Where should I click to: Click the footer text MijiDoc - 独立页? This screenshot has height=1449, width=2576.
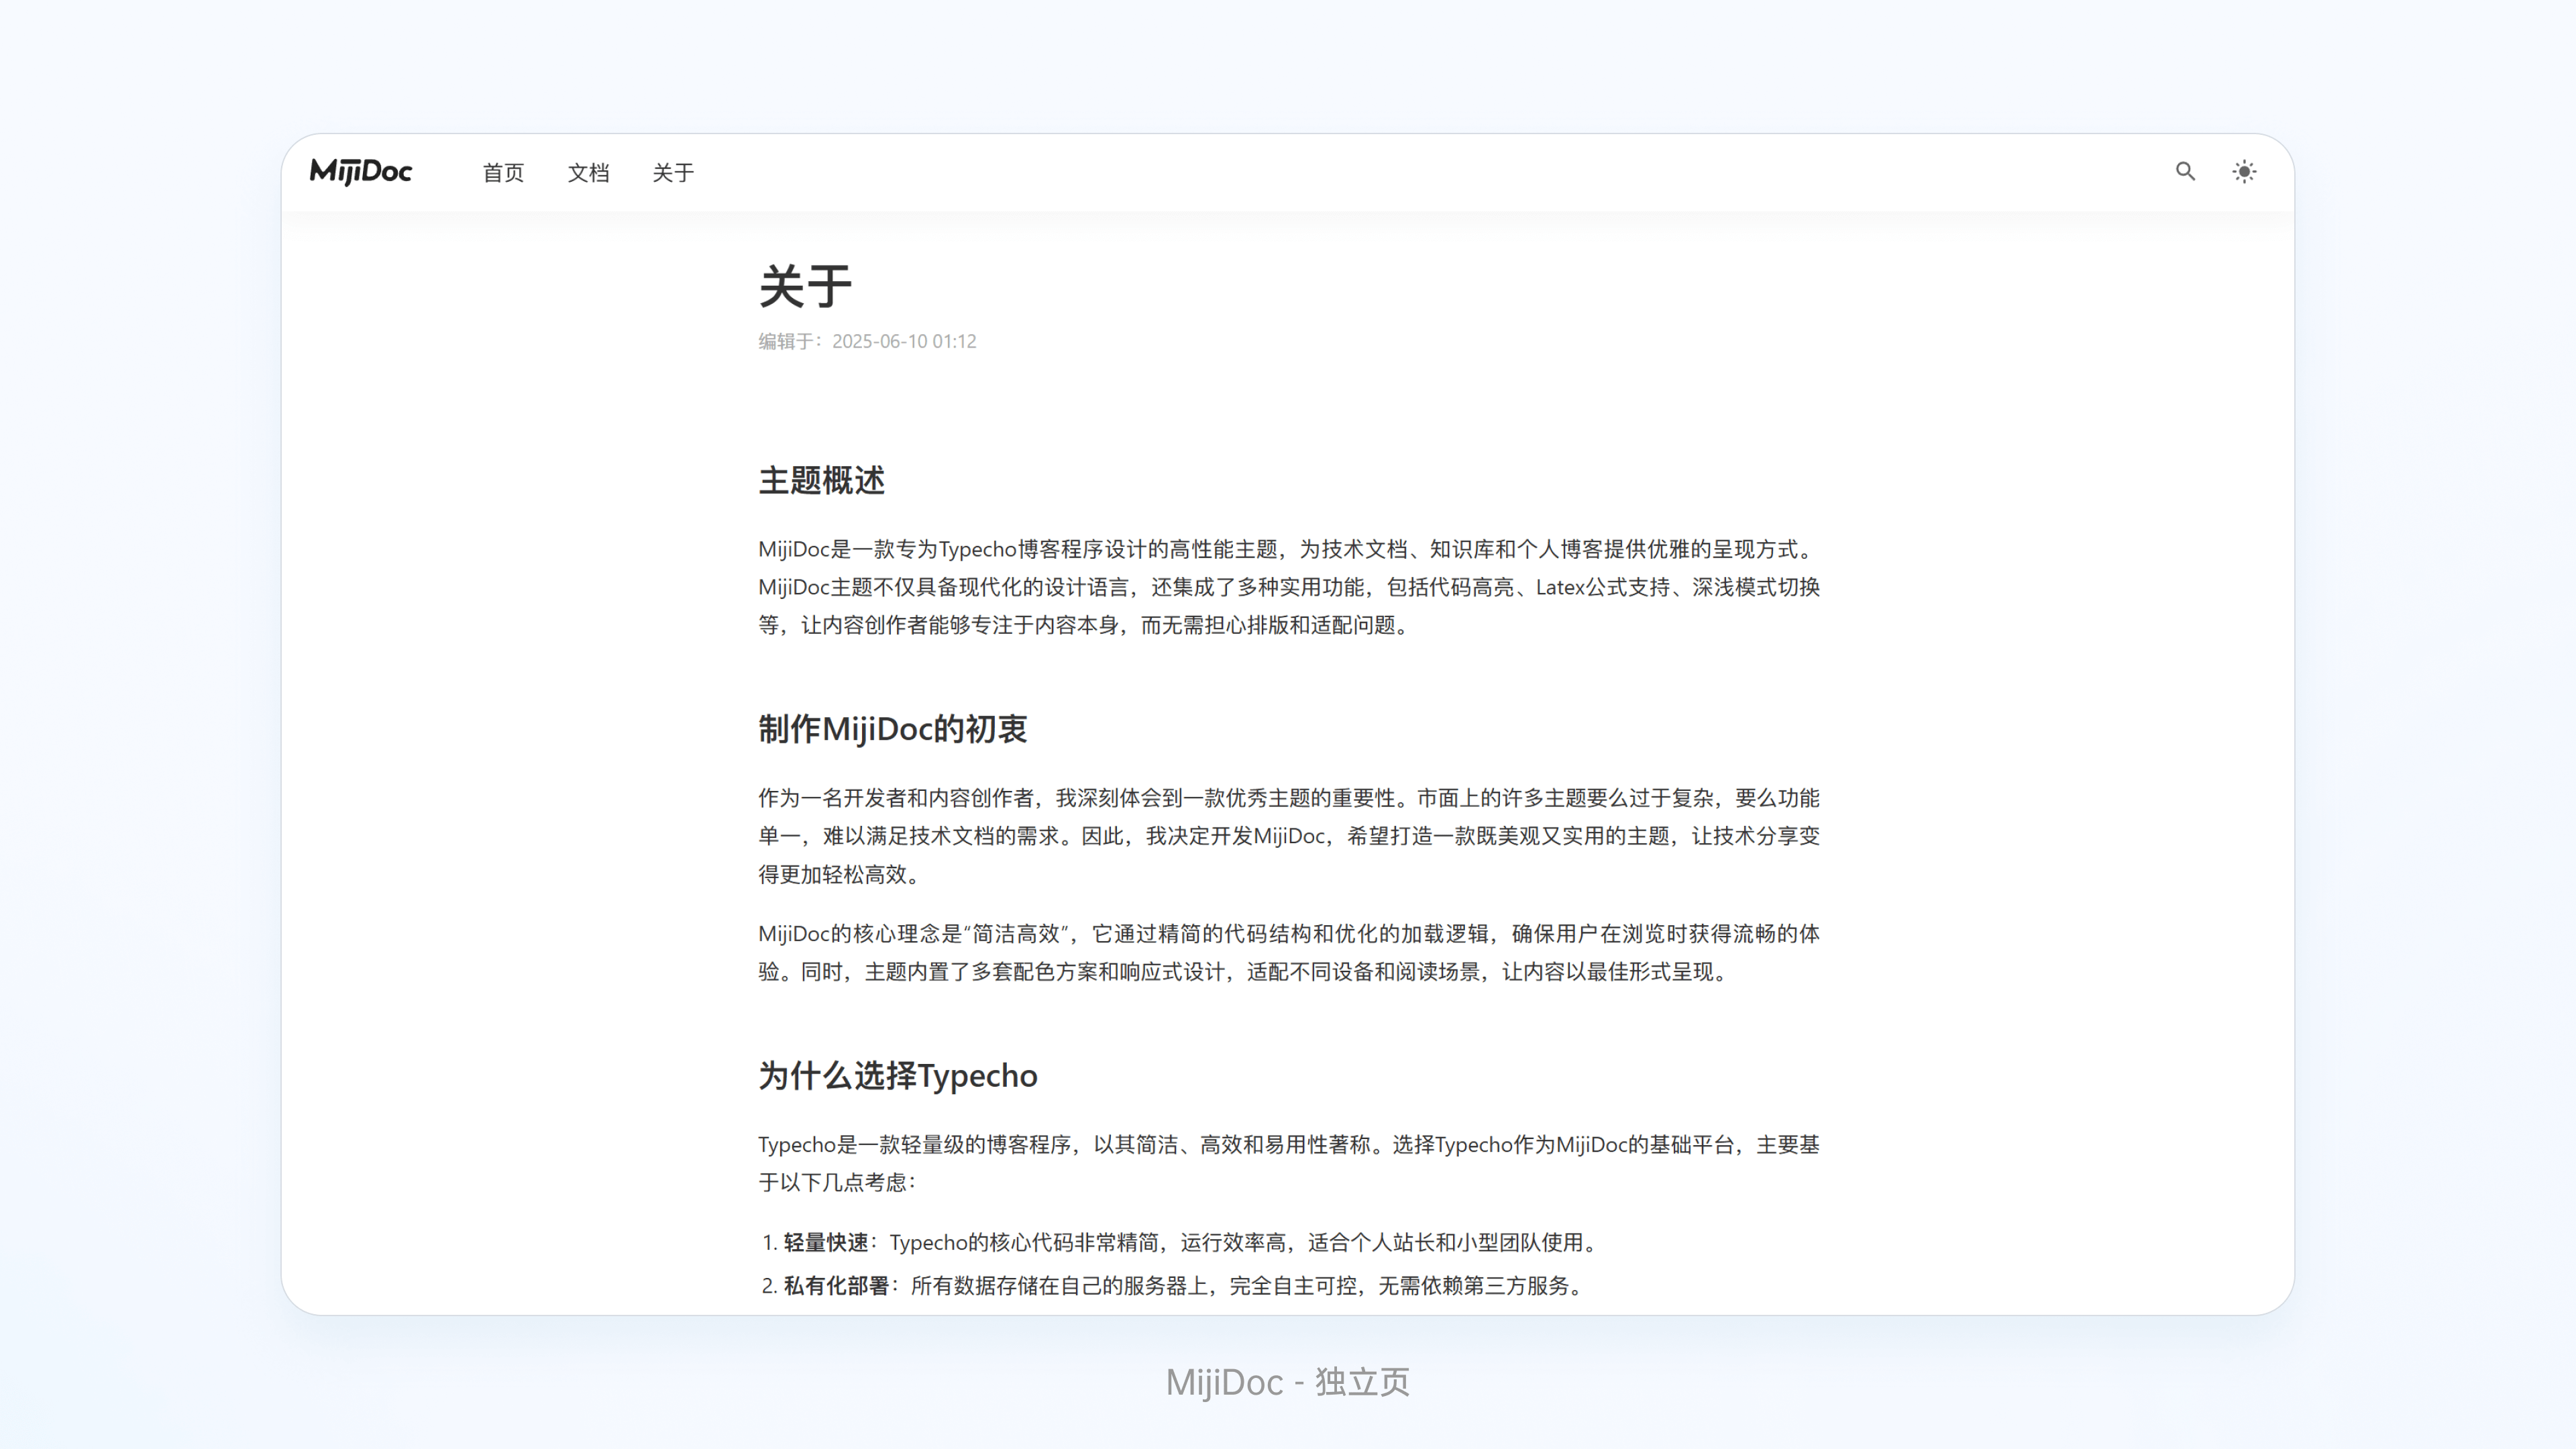pyautogui.click(x=1288, y=1381)
